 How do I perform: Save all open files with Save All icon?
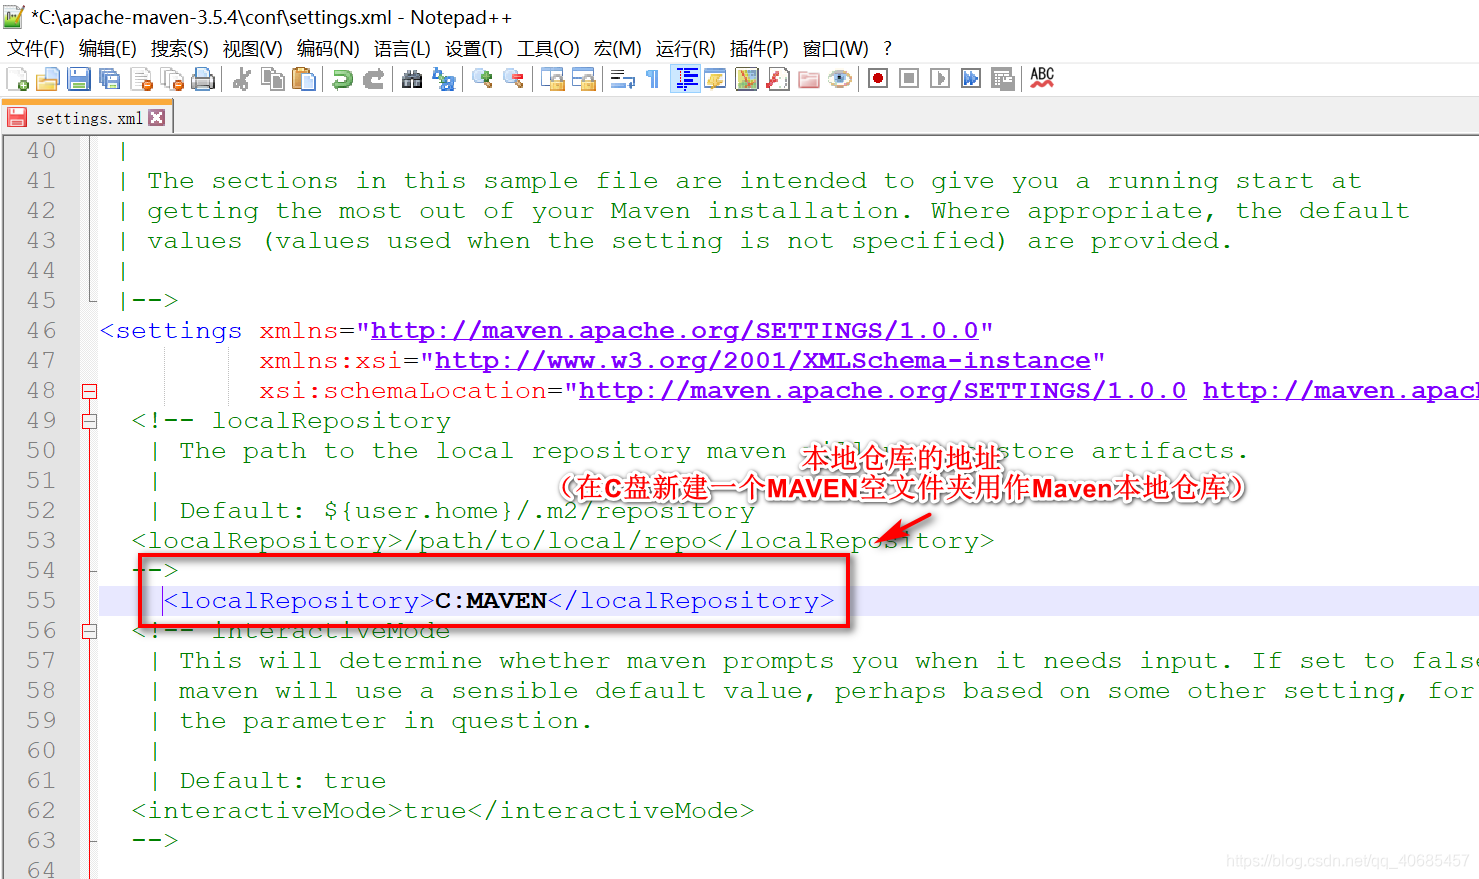[110, 79]
